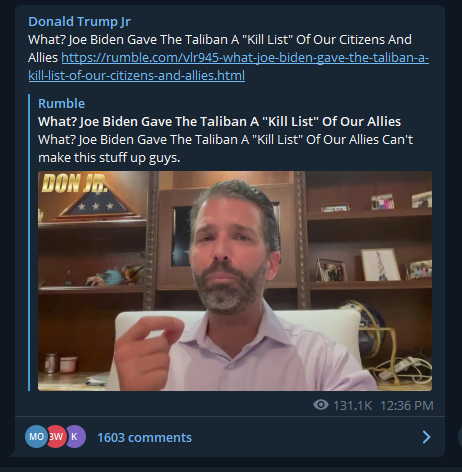This screenshot has width=462, height=472.
Task: Click the eye views icon
Action: 321,405
